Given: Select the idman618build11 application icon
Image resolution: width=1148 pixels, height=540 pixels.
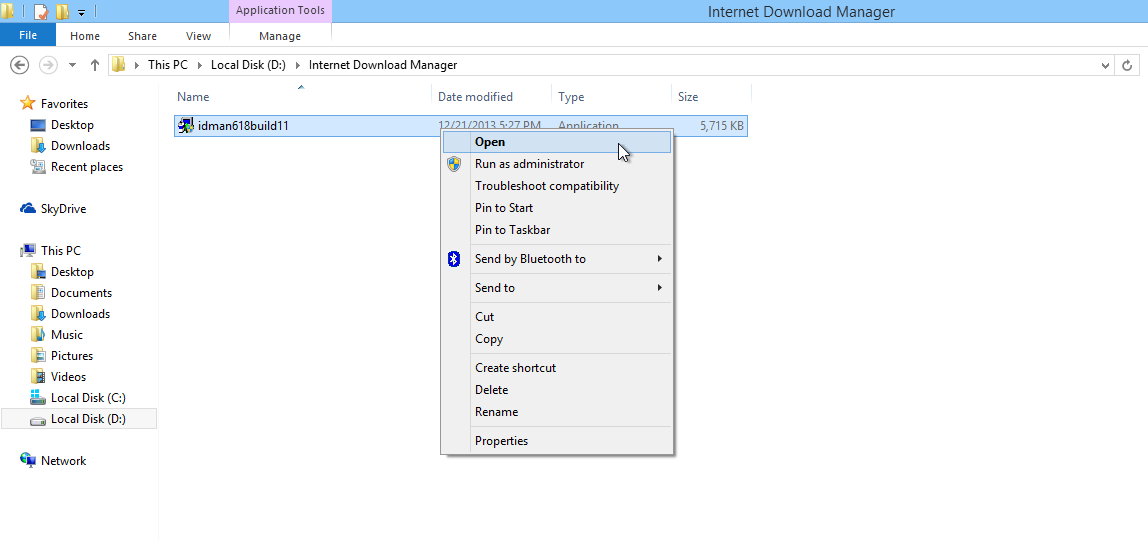Looking at the screenshot, I should 186,126.
